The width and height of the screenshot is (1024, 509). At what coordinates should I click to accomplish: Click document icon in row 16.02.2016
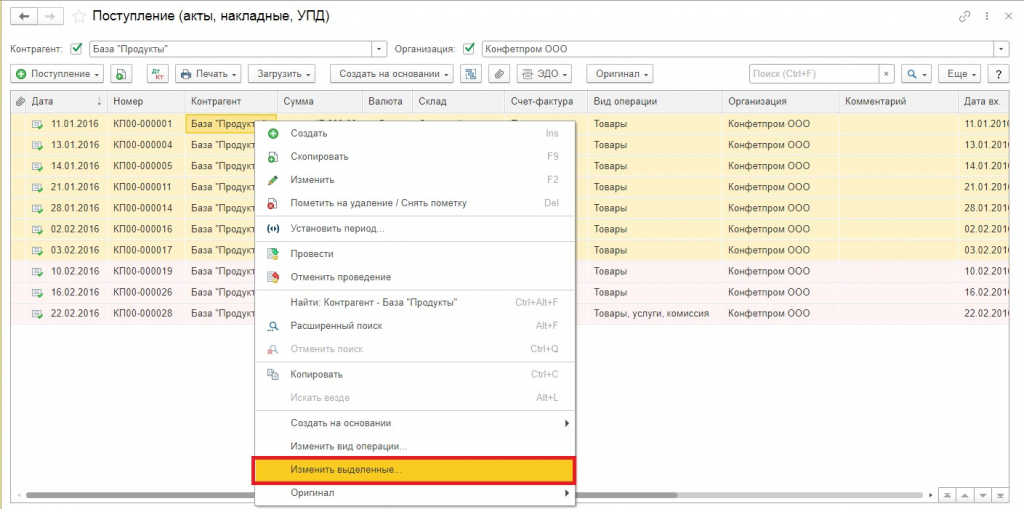[38, 292]
